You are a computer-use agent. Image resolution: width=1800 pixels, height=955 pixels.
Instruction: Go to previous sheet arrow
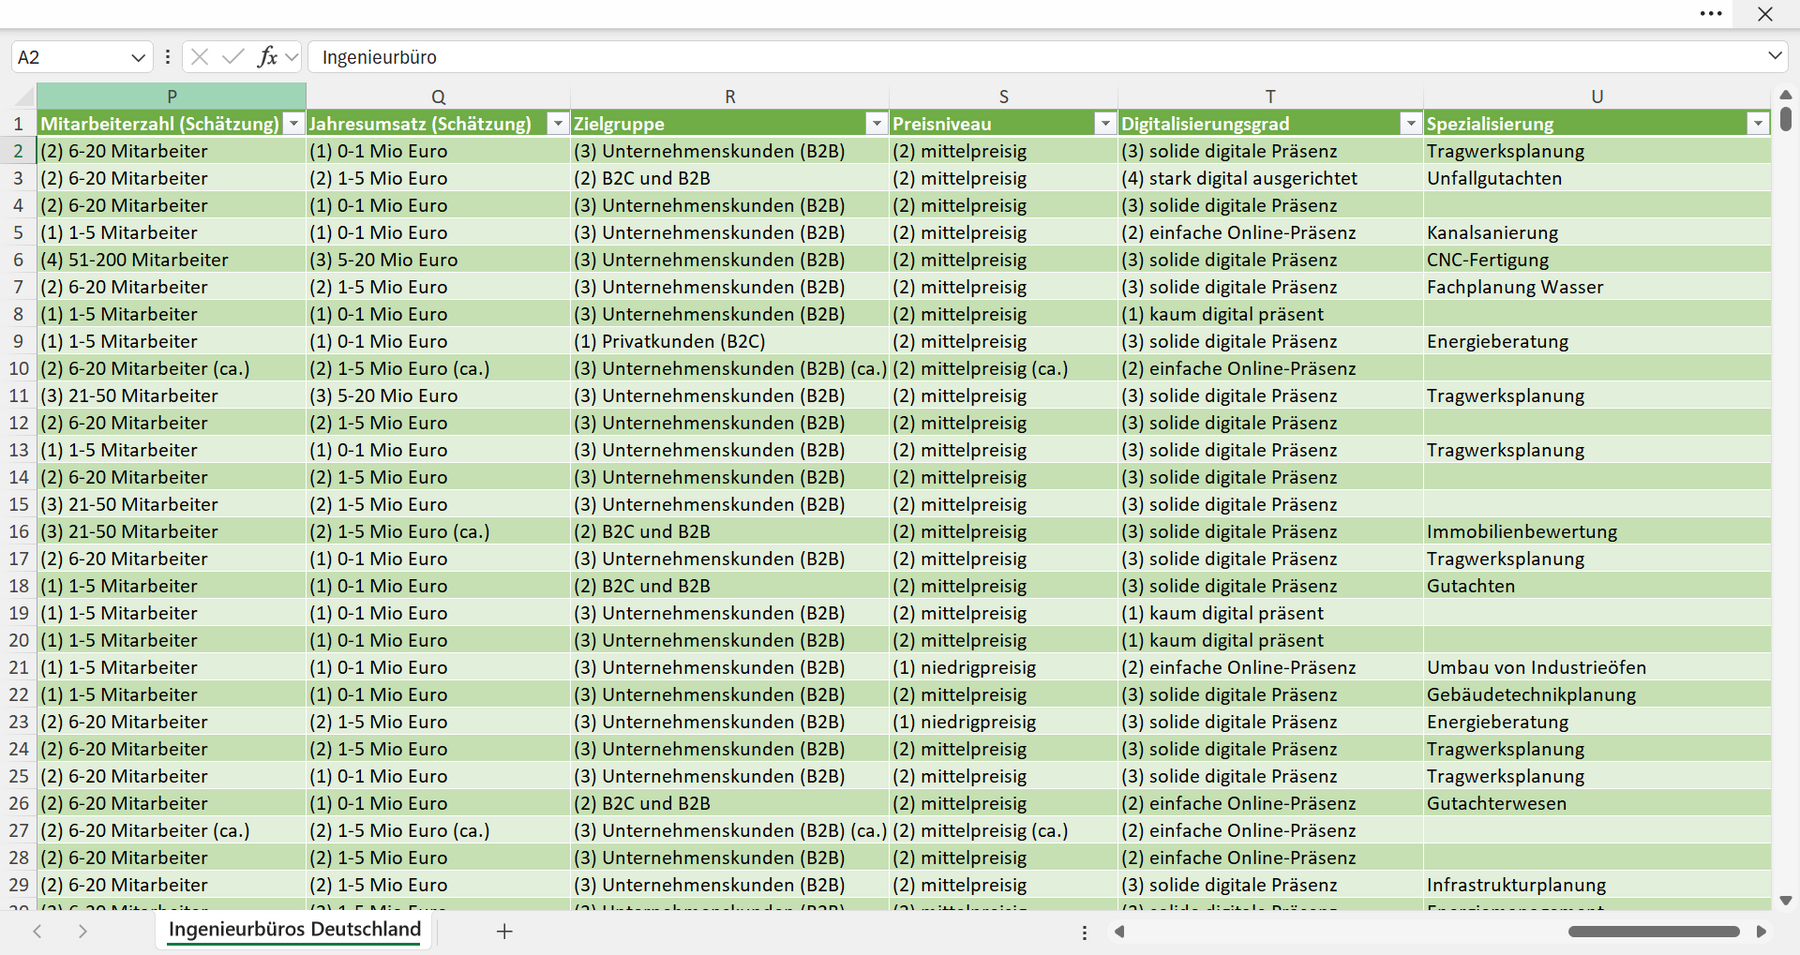[x=37, y=931]
